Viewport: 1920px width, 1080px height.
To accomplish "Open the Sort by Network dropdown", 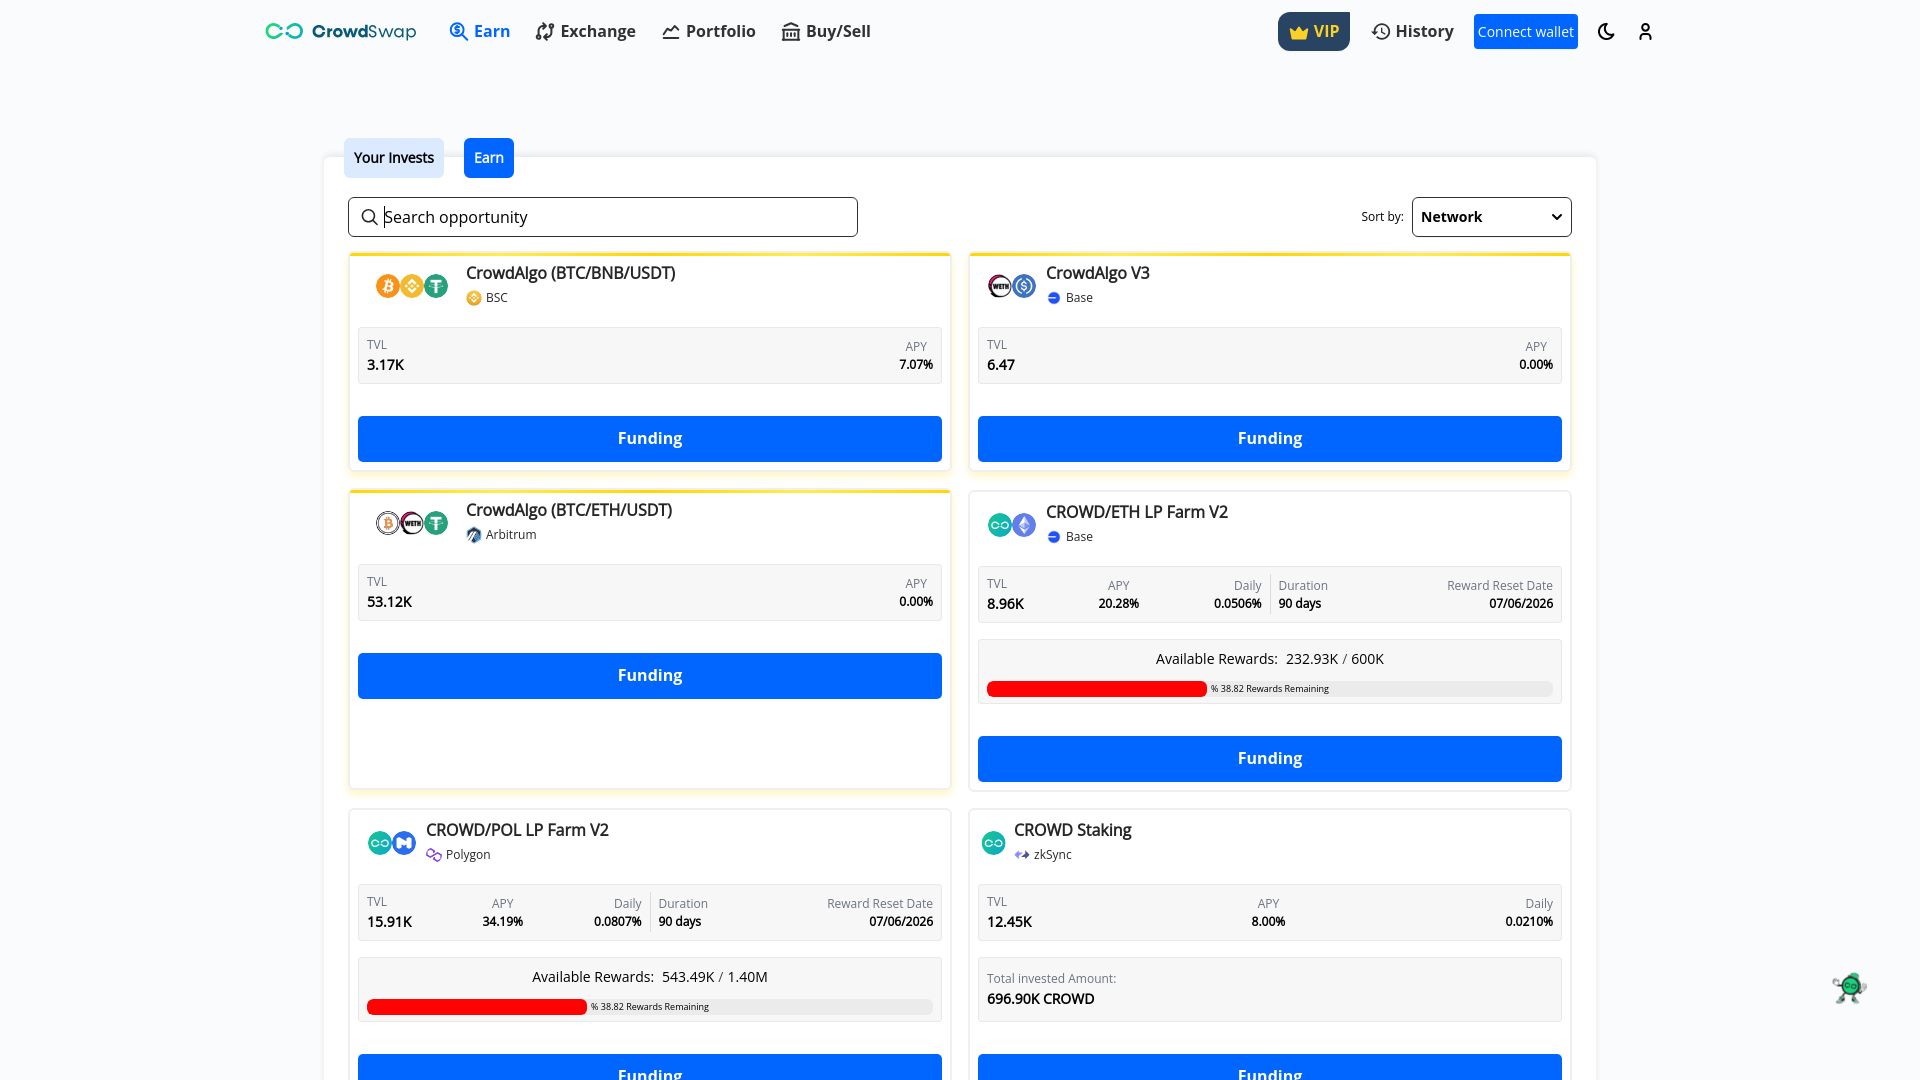I will 1491,217.
